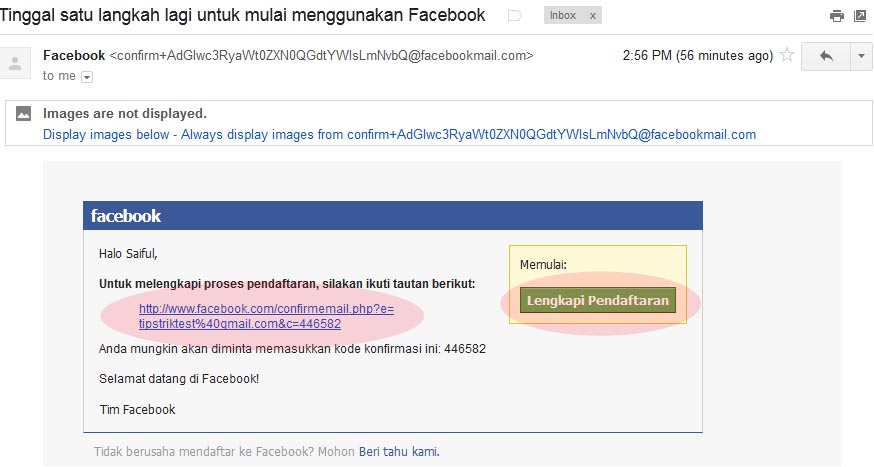Click the email subject 'Tinggal satu langkah lagi'
Screen dimensions: 874x467
242,15
